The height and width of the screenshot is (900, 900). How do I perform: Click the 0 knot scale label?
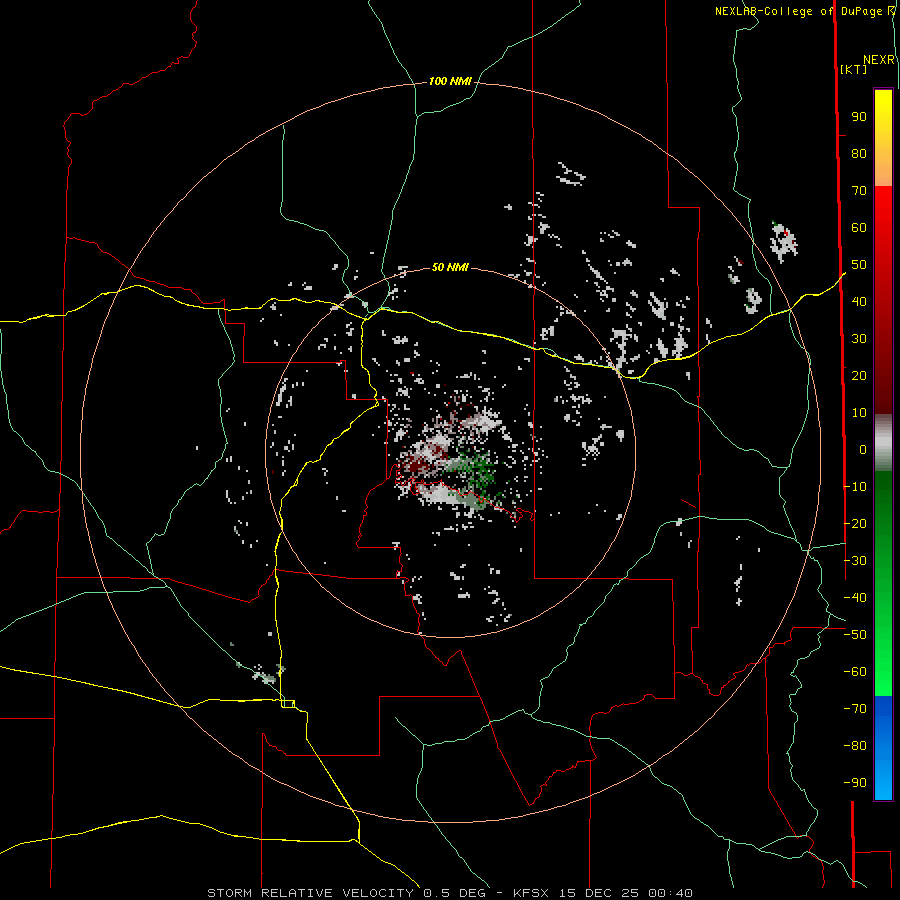click(x=863, y=450)
